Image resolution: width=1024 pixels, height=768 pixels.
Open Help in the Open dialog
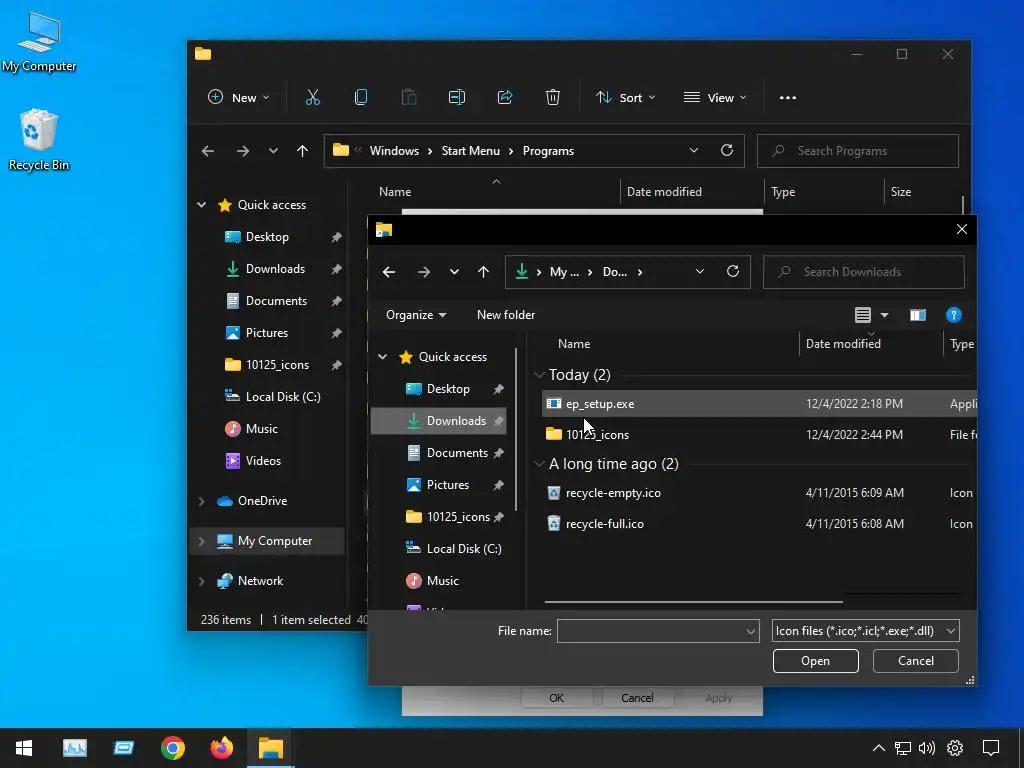coord(953,315)
